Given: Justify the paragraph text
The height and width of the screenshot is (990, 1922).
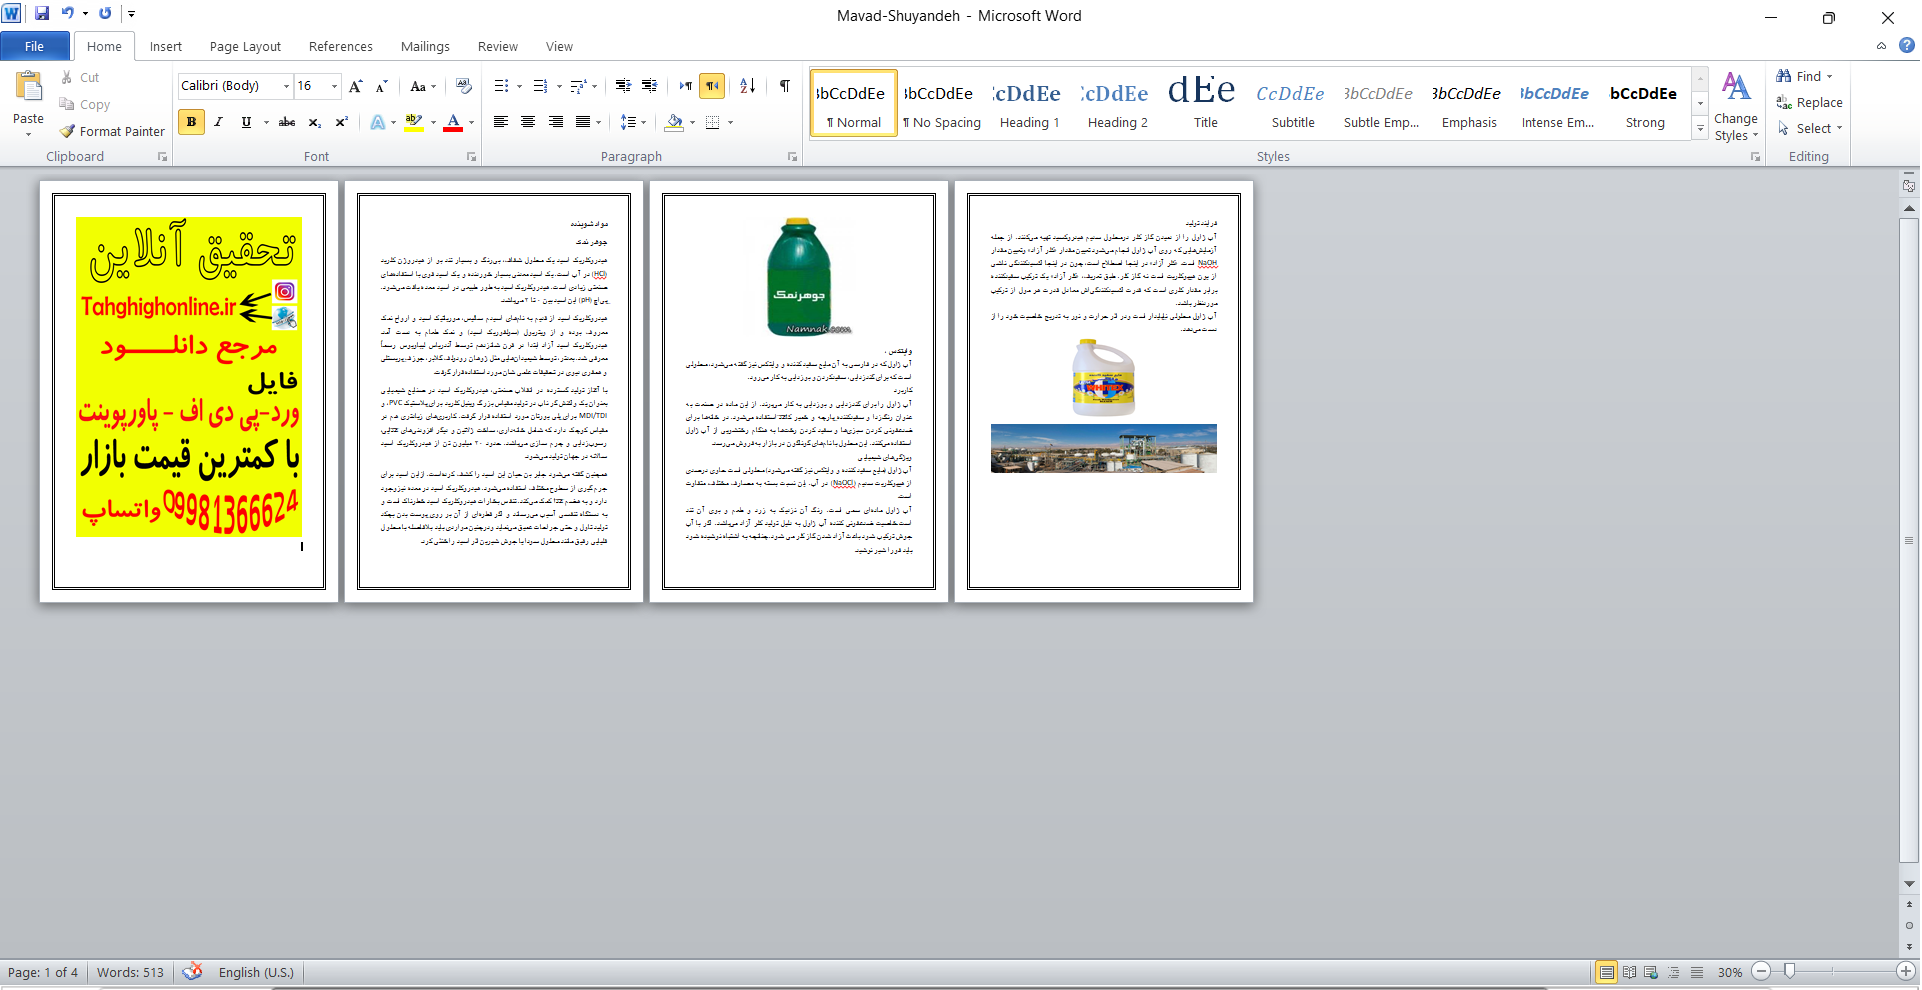Looking at the screenshot, I should click(x=582, y=122).
